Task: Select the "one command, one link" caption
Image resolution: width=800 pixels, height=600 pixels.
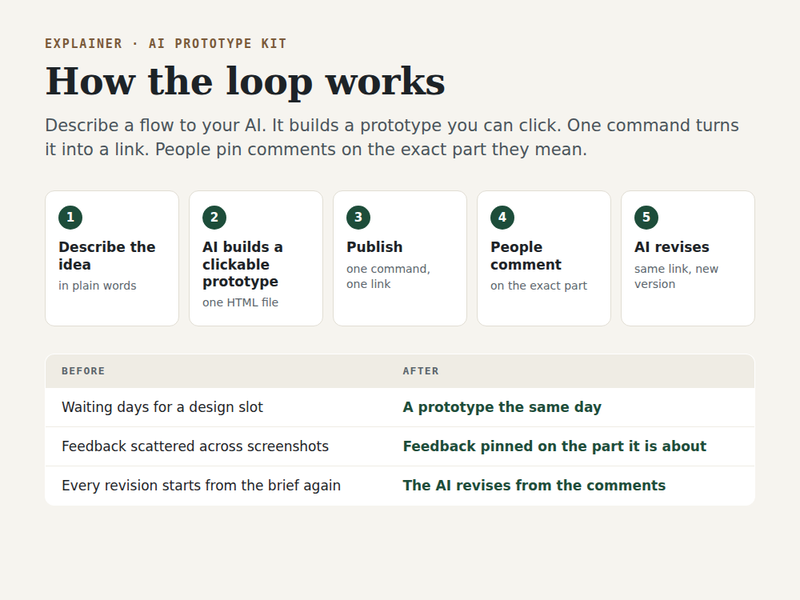Action: pyautogui.click(x=388, y=277)
